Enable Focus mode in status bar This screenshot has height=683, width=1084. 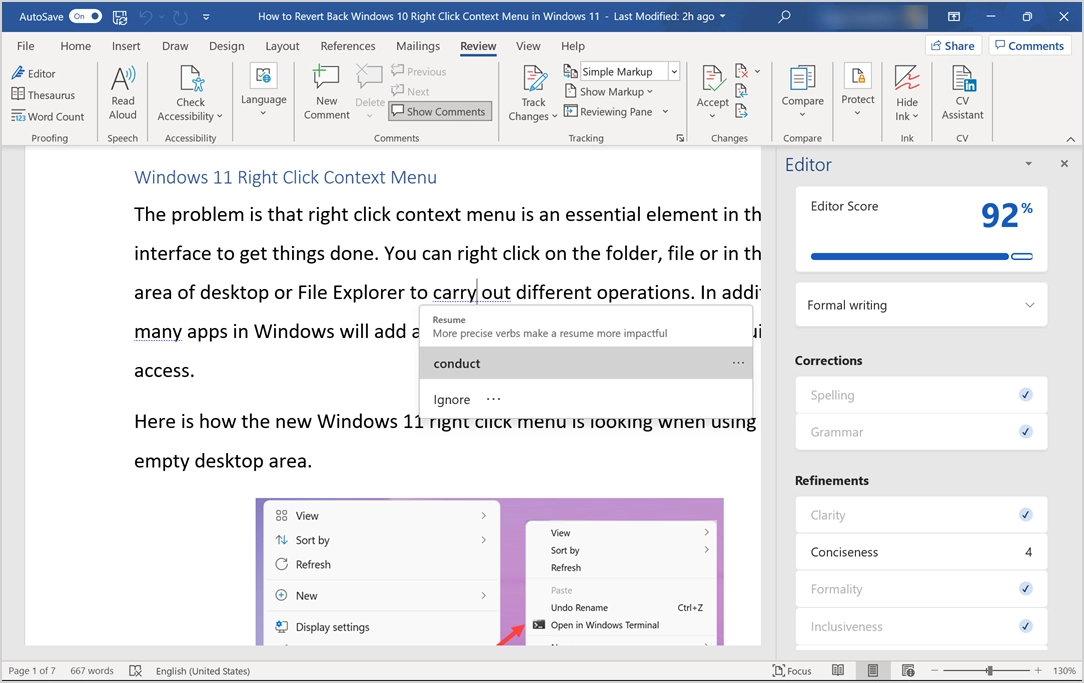pos(792,671)
